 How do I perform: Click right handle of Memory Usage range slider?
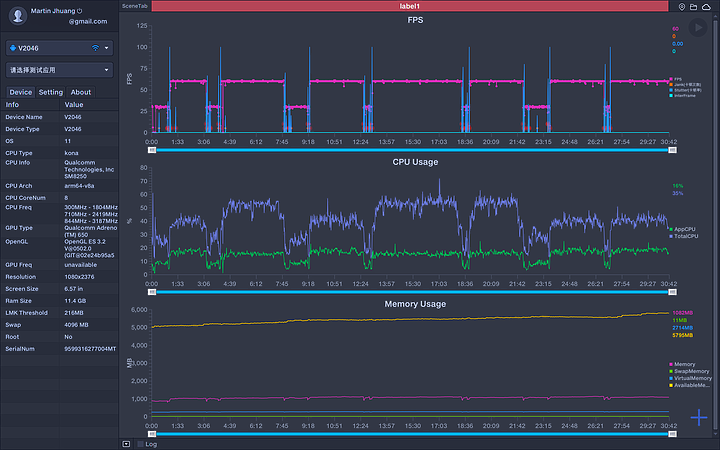click(x=673, y=434)
